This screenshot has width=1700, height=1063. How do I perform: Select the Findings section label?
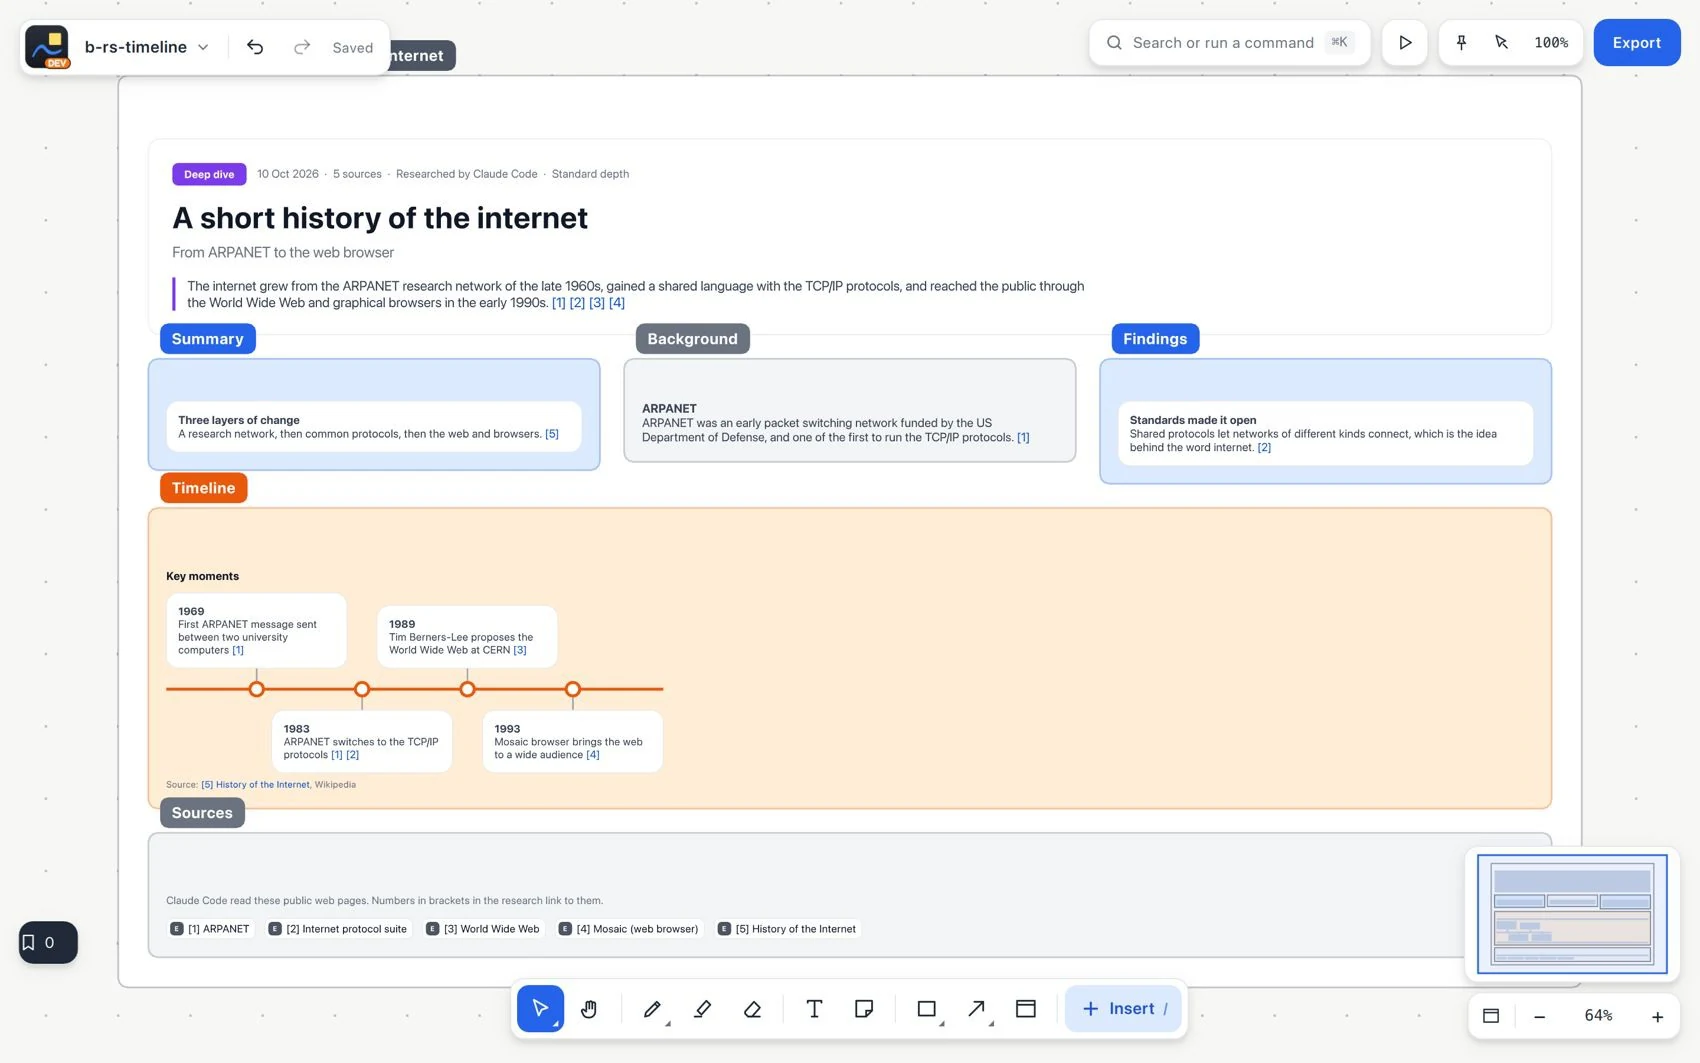coord(1155,339)
